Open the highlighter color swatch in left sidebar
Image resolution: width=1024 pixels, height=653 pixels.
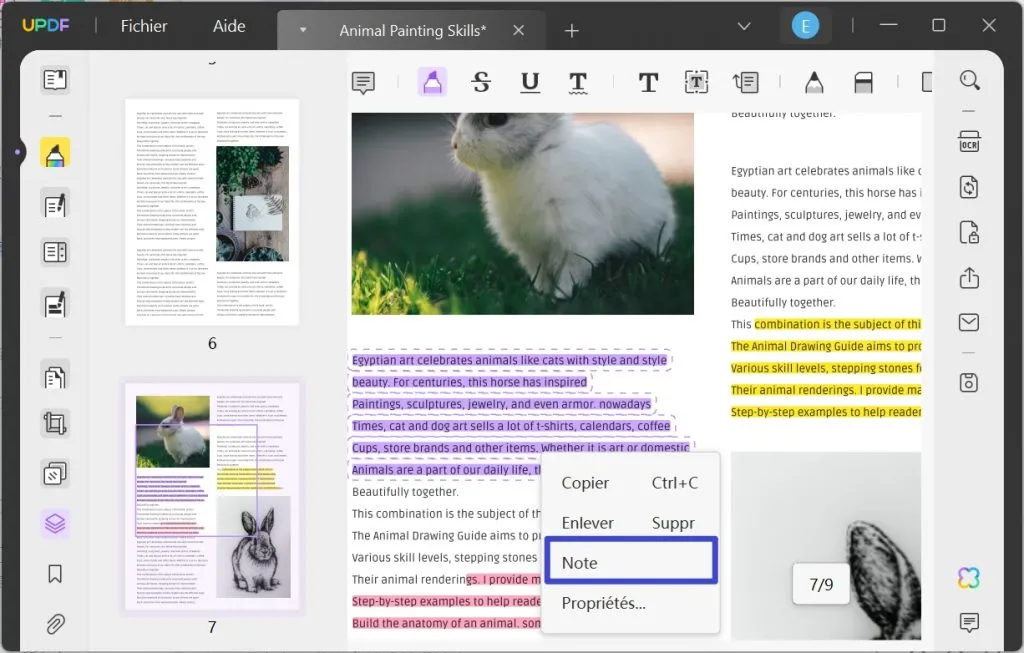pyautogui.click(x=55, y=152)
